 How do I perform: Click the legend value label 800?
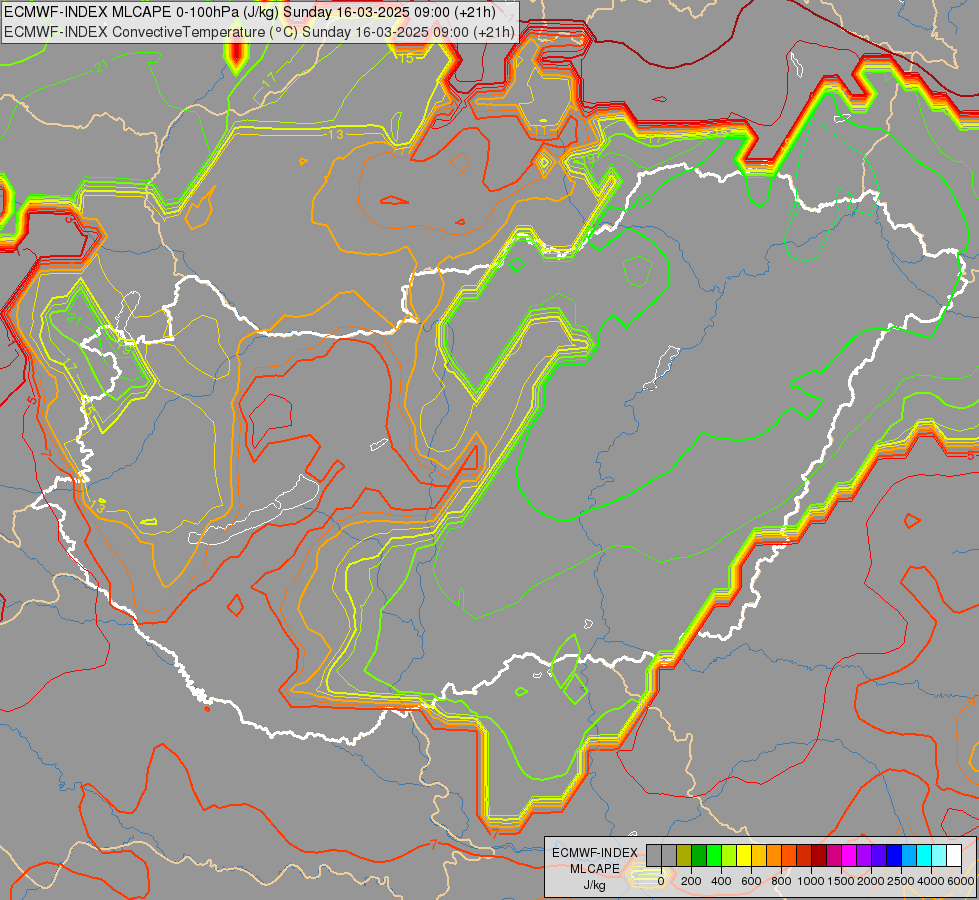tap(781, 881)
